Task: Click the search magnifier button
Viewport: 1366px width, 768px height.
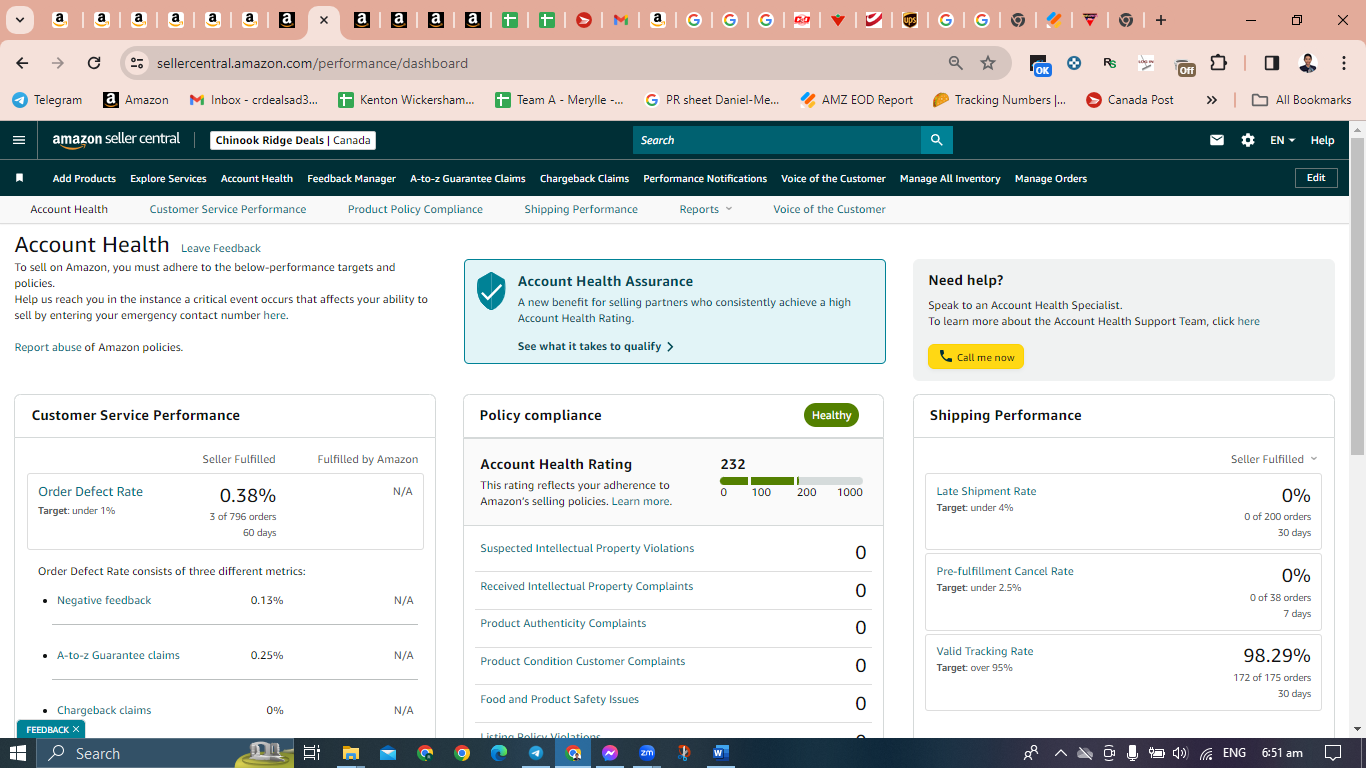Action: pos(936,140)
